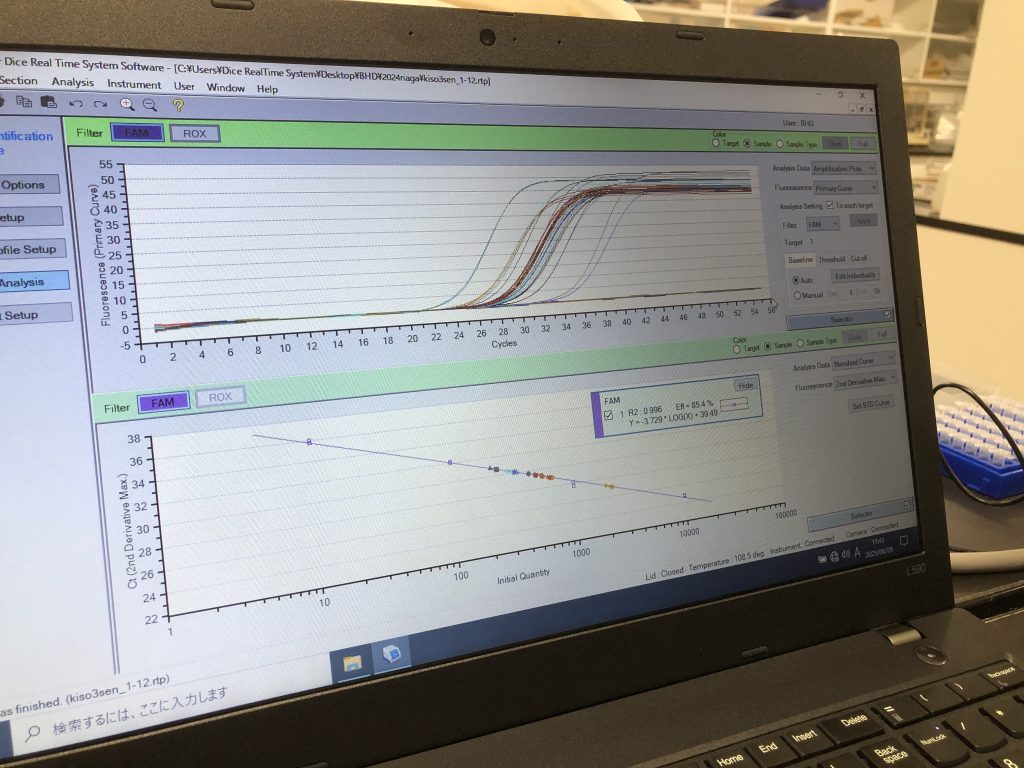Click the zoom out magnifier toolbar icon
The height and width of the screenshot is (768, 1024).
pos(150,104)
